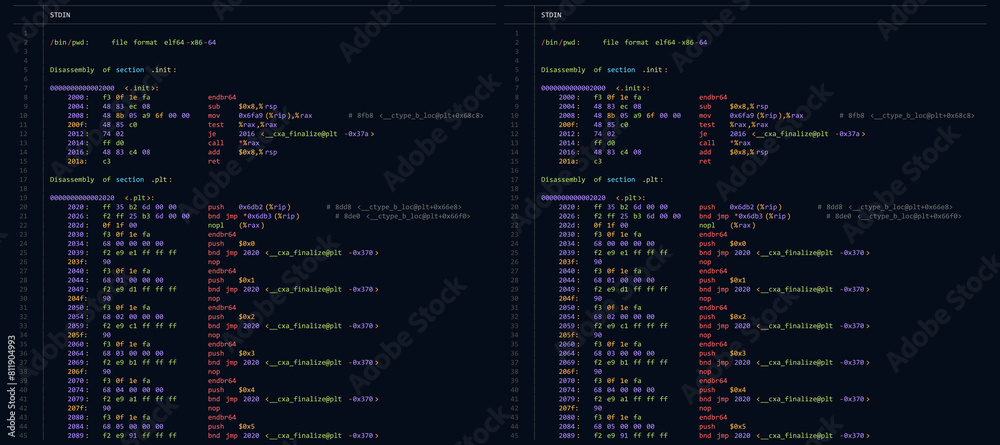Viewport: 1000px width, 445px height.
Task: Click 'call *%rax' in left pane
Action: click(233, 143)
